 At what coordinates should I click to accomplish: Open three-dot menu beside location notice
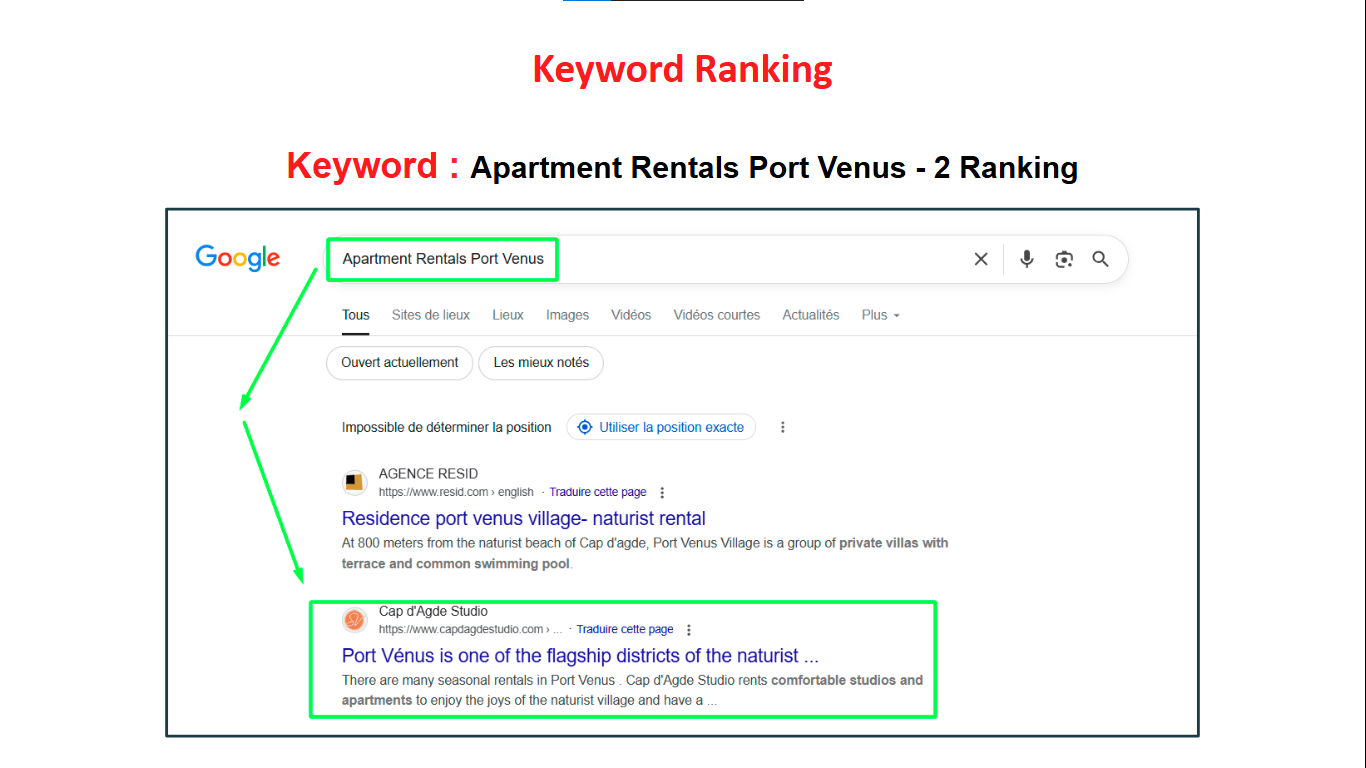click(782, 427)
